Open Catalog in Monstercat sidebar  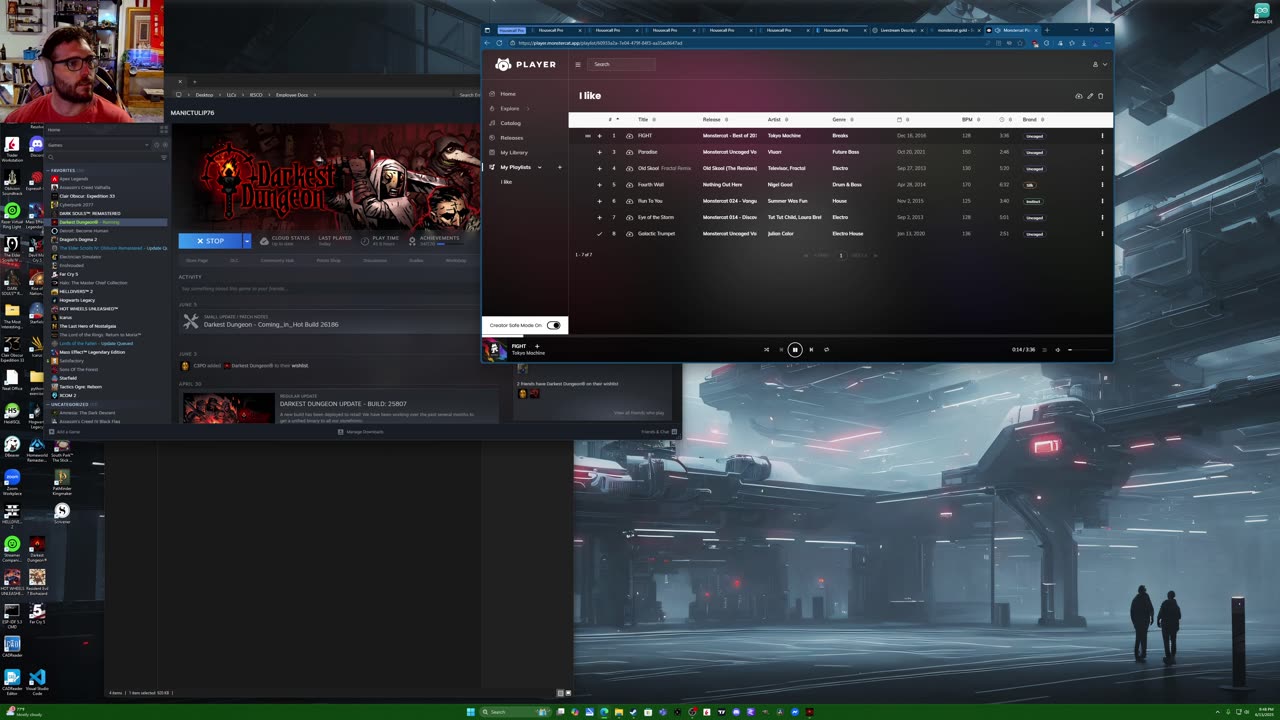[x=510, y=123]
